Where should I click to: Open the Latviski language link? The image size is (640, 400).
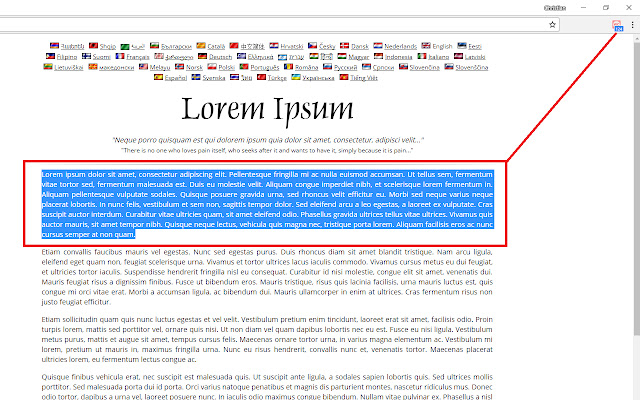point(475,57)
